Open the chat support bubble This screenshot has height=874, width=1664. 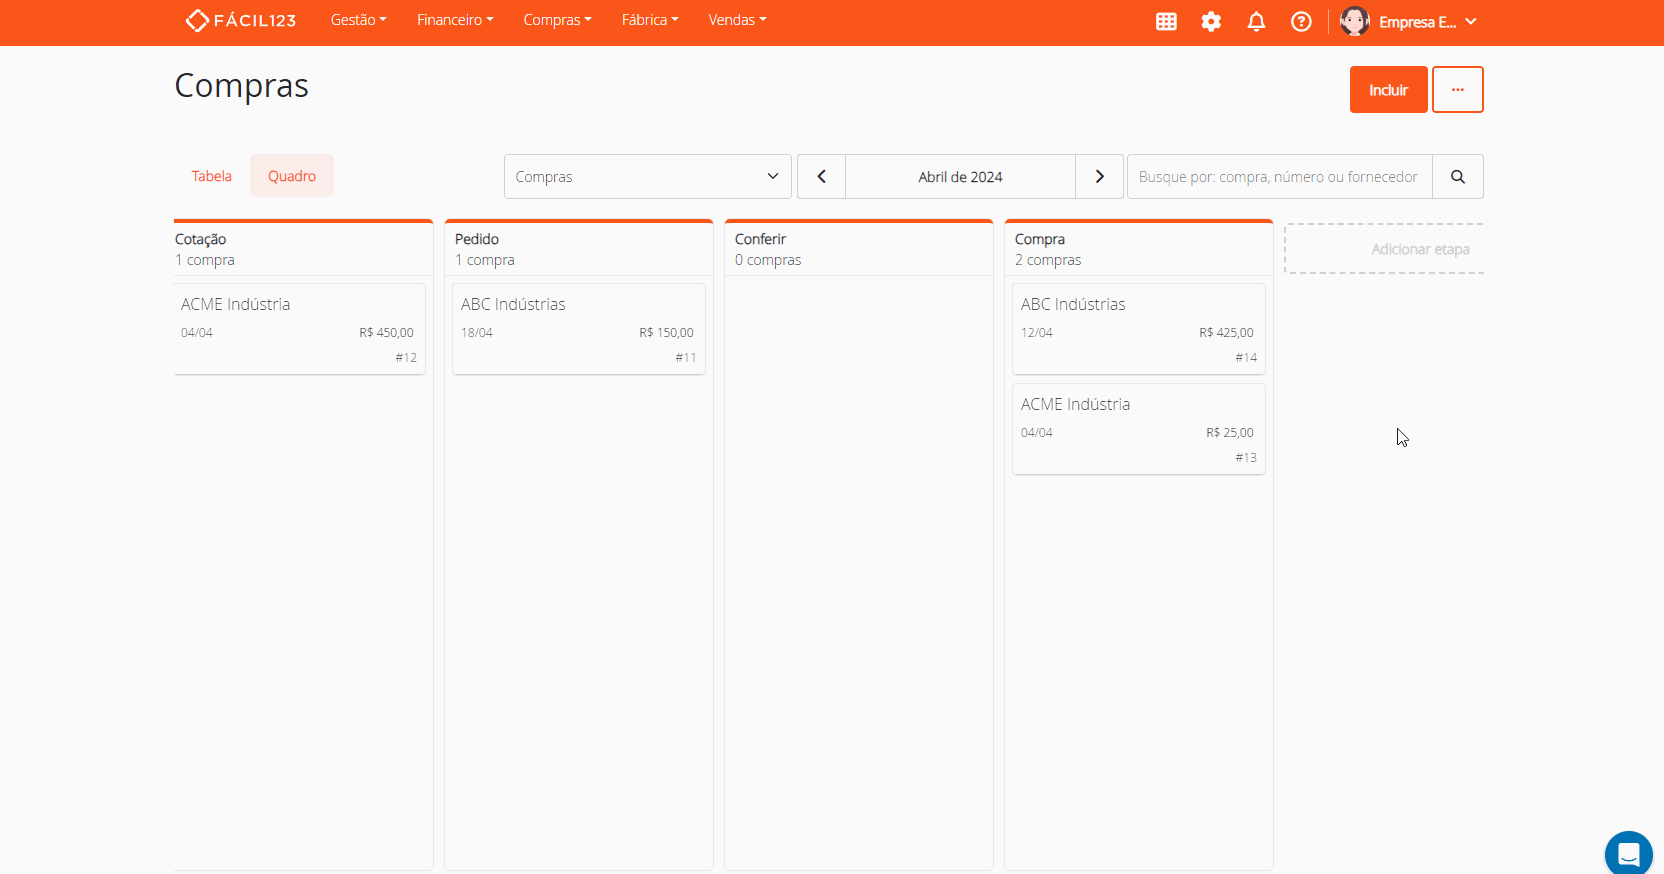point(1628,854)
